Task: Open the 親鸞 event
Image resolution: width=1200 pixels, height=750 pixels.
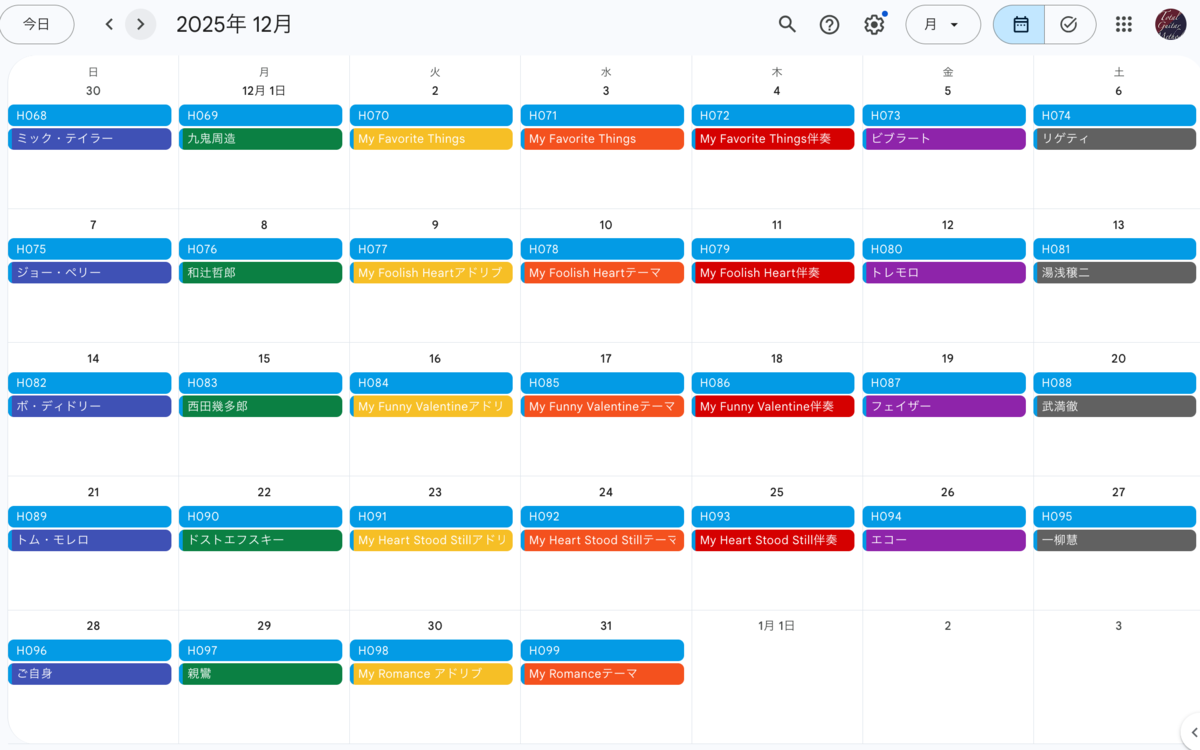Action: (261, 674)
